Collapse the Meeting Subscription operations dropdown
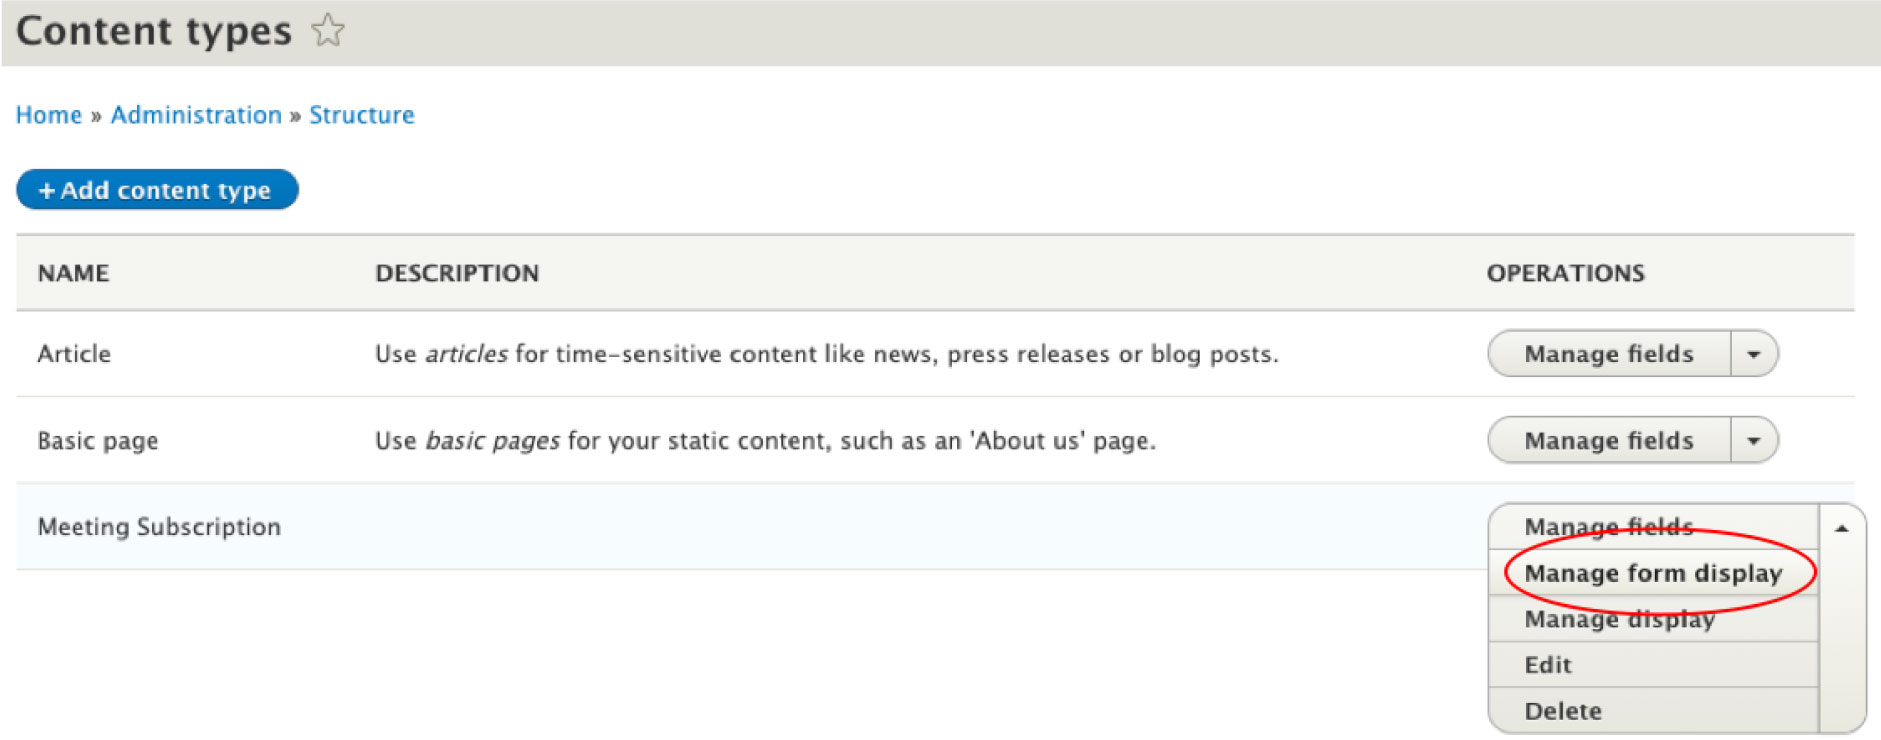 pyautogui.click(x=1842, y=528)
